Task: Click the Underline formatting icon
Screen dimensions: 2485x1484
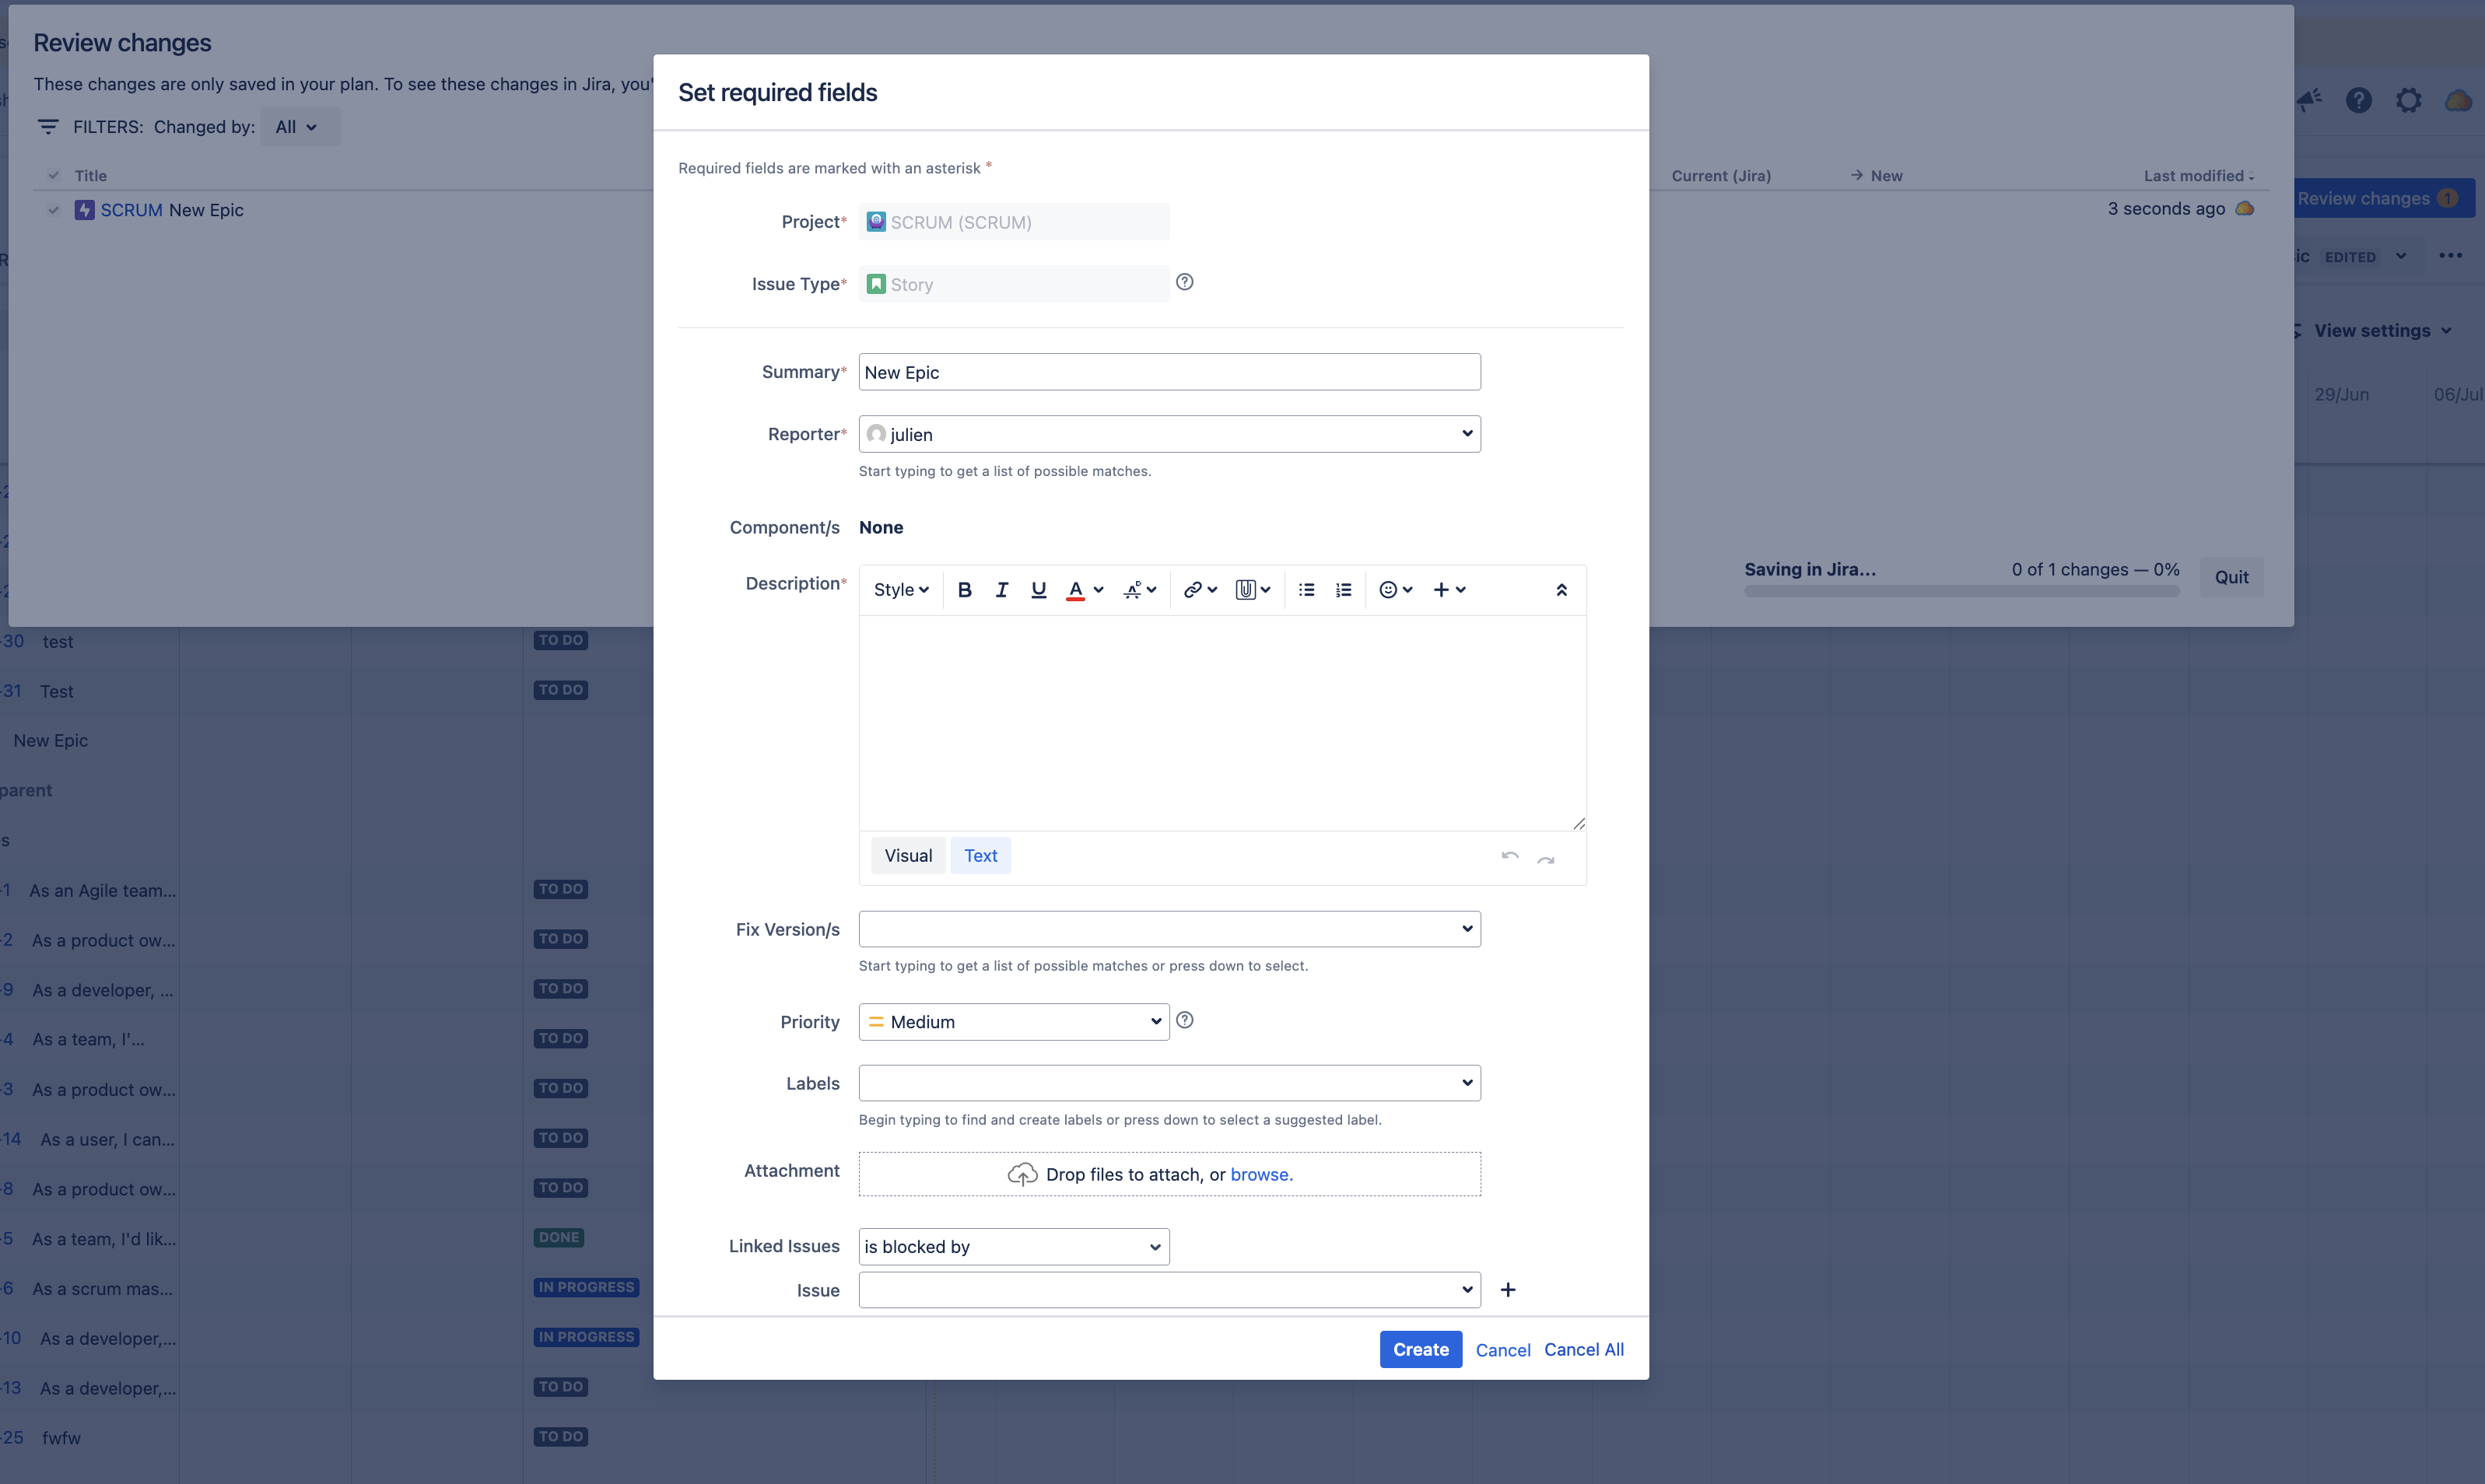Action: tap(1038, 590)
